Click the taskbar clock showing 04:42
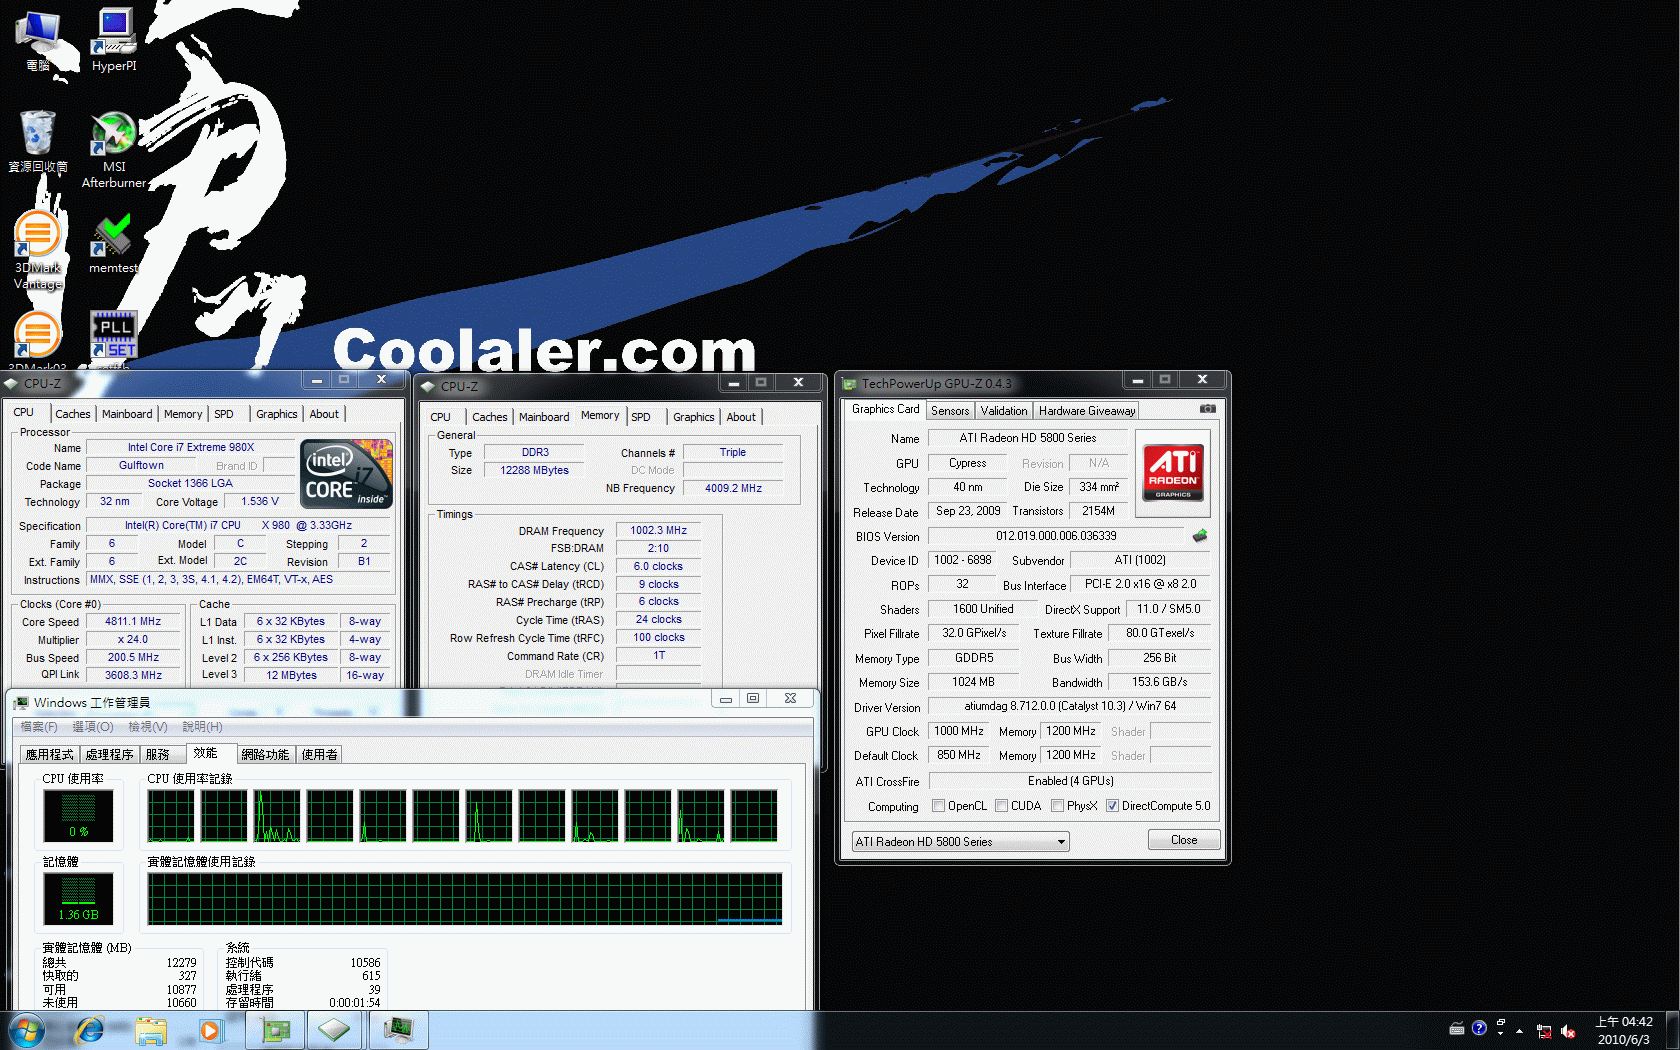 (1624, 1031)
